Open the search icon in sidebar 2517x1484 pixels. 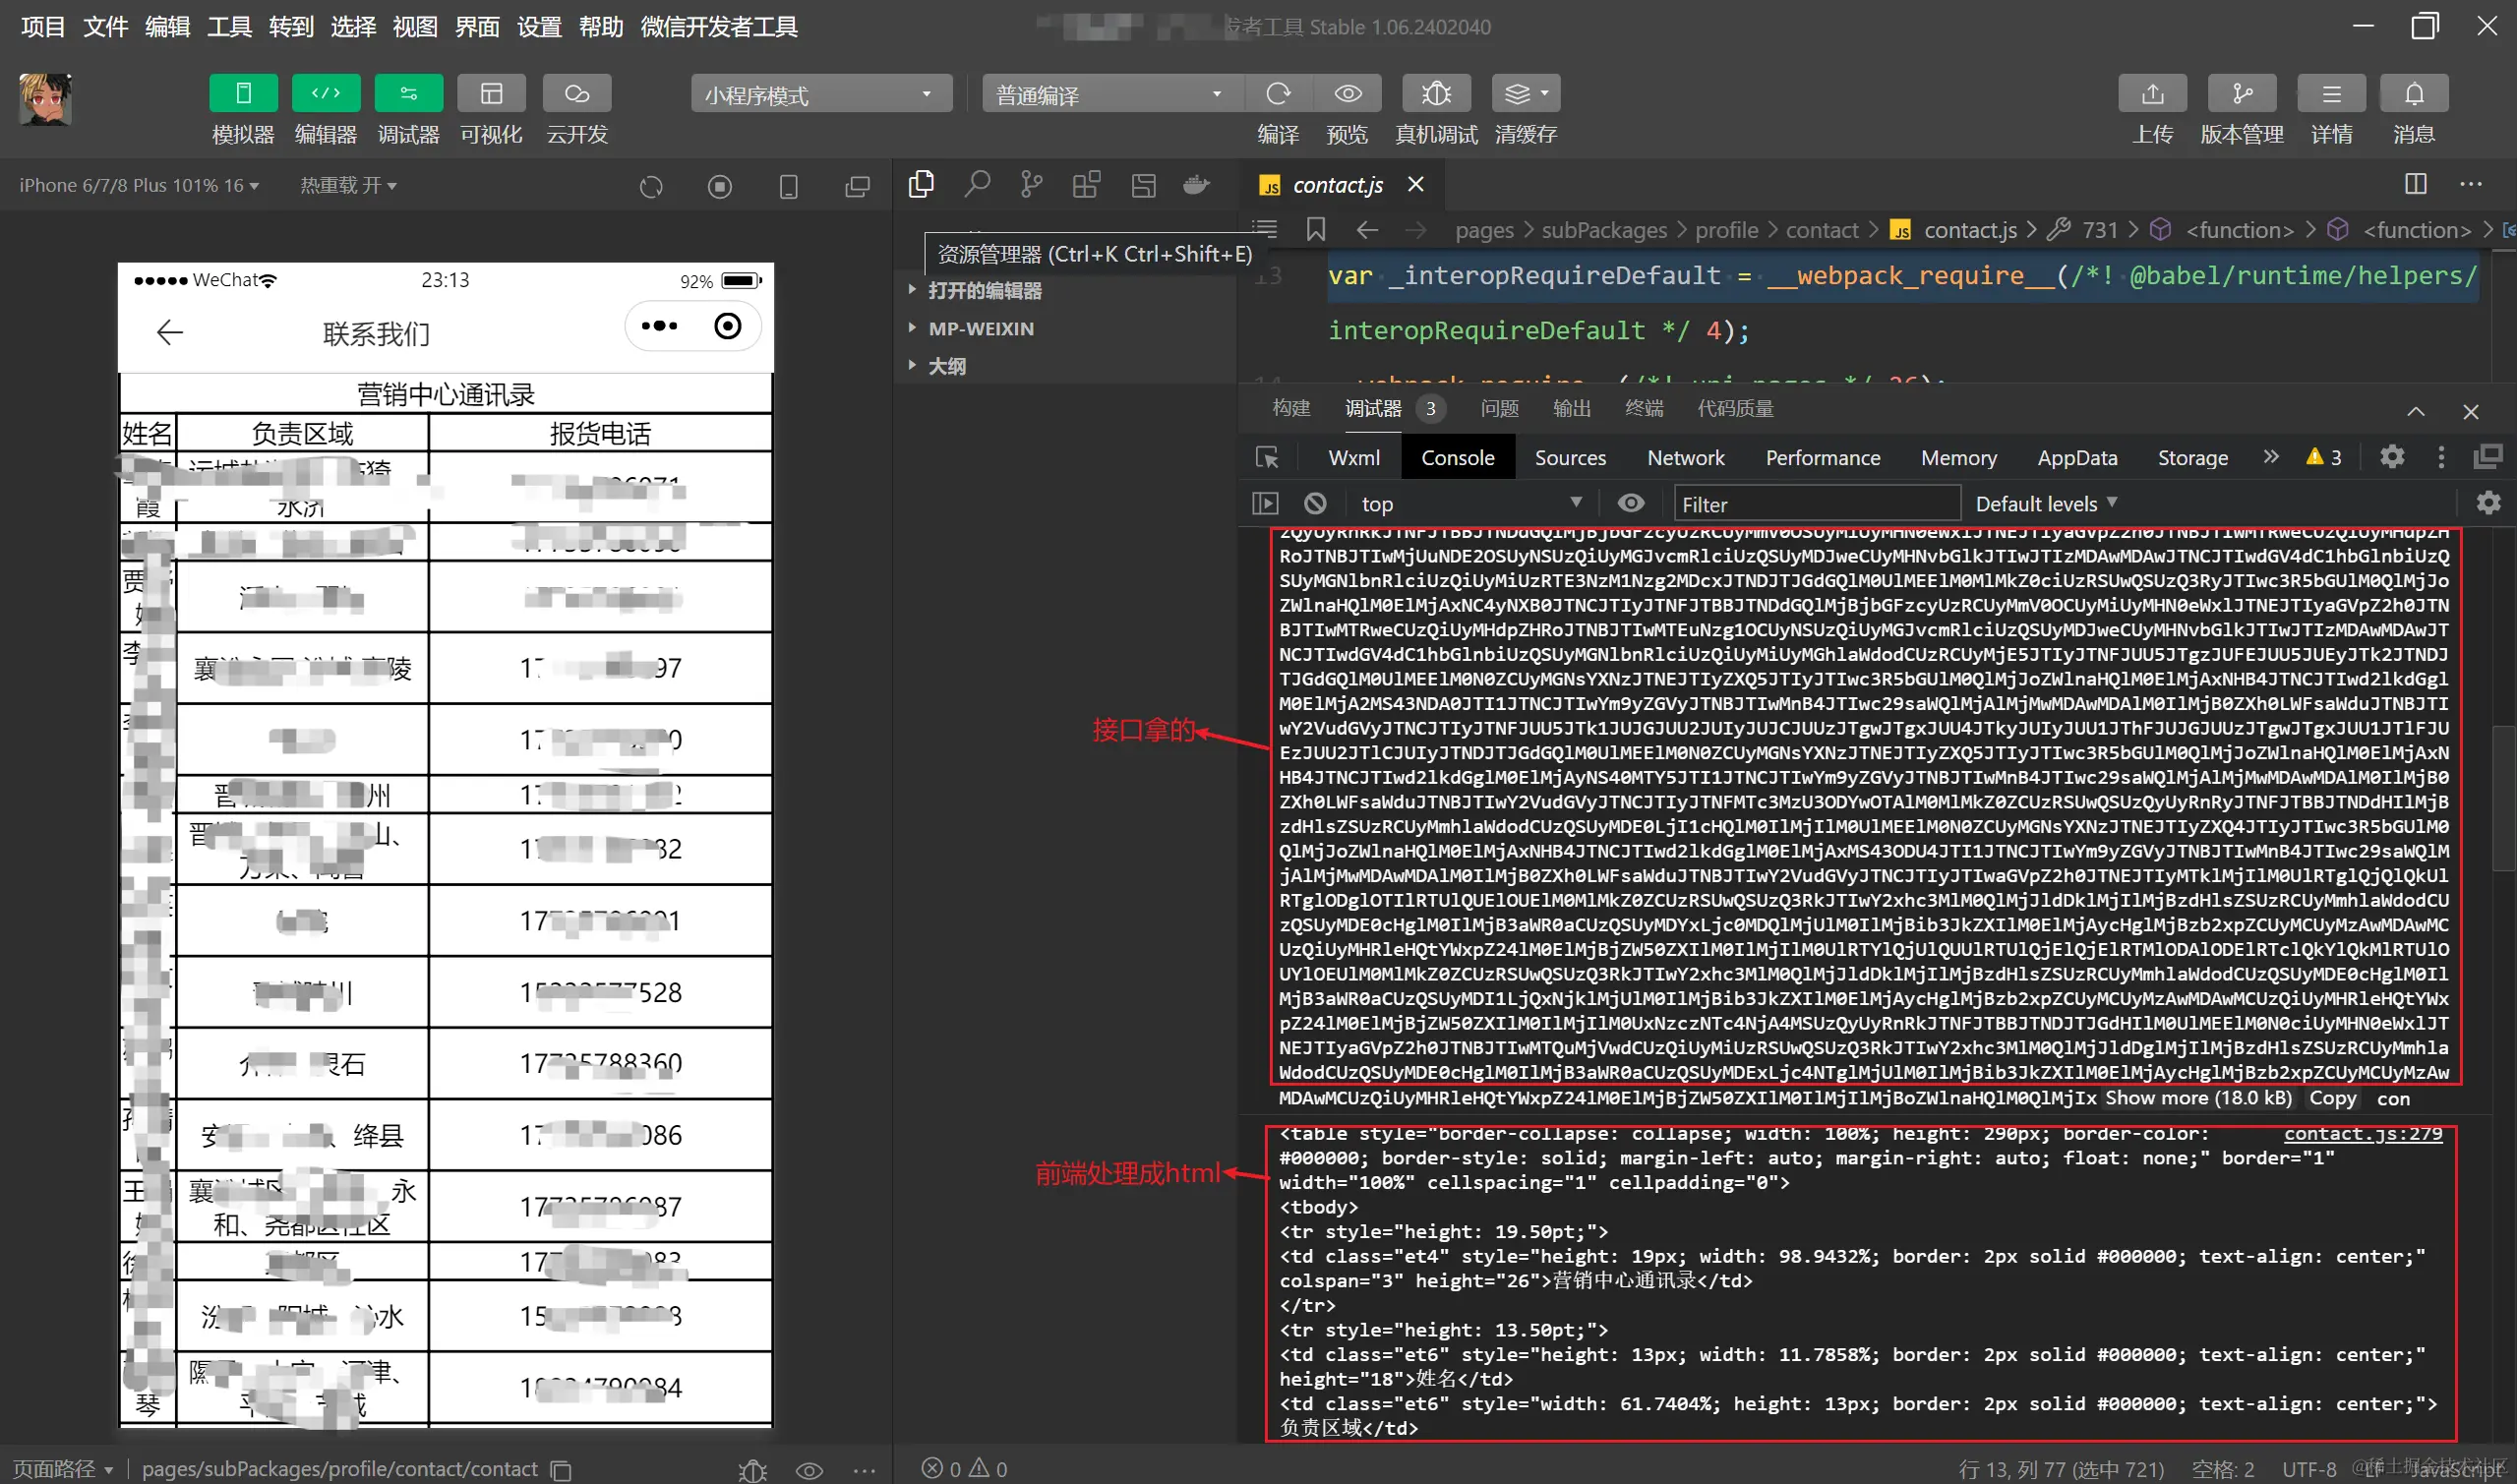pos(976,185)
